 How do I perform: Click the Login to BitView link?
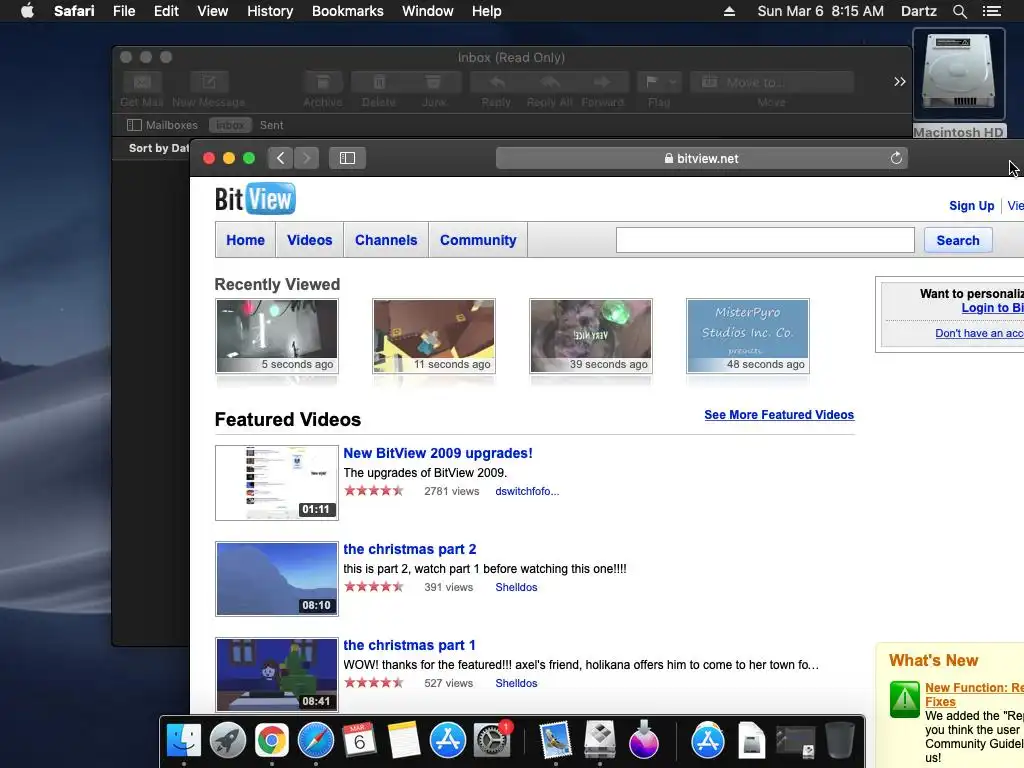pyautogui.click(x=992, y=308)
